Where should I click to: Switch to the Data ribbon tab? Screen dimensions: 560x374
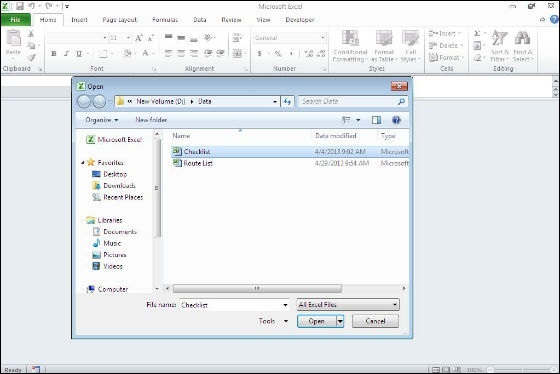(200, 20)
